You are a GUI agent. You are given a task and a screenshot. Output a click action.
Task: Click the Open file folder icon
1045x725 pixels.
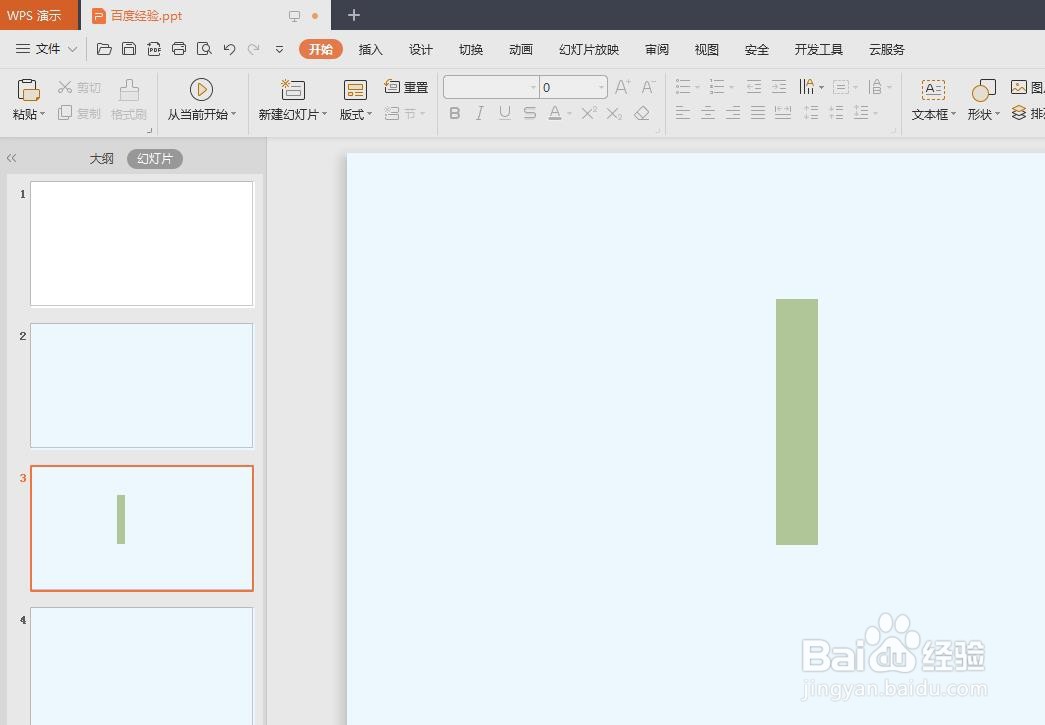tap(104, 49)
